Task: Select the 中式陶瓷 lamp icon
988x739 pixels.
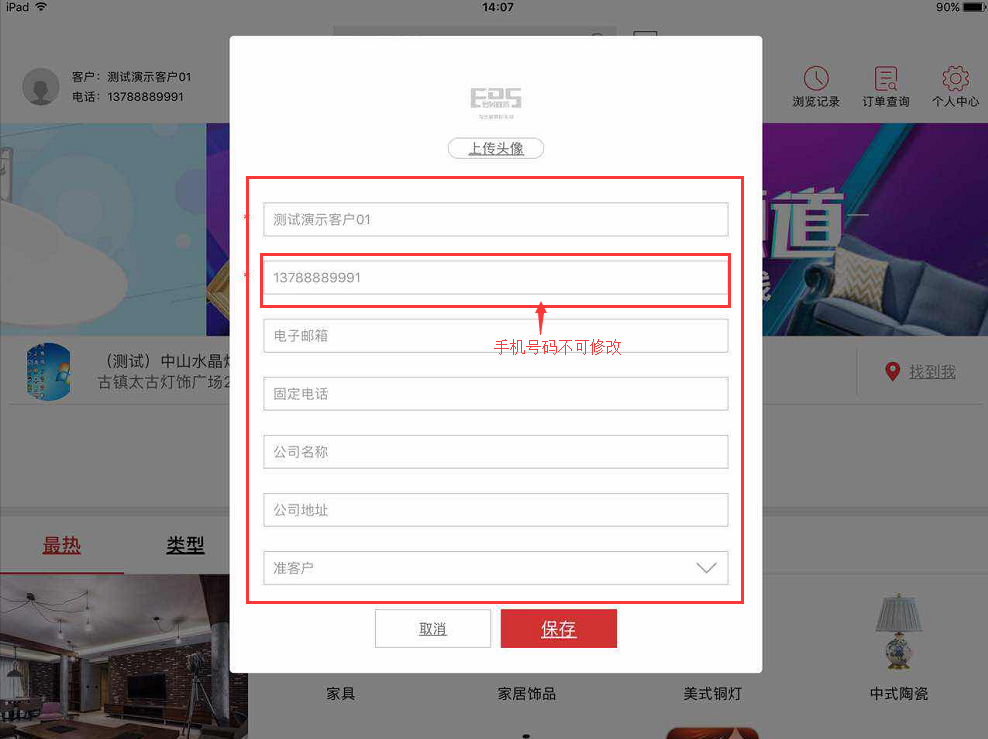Action: click(x=899, y=632)
